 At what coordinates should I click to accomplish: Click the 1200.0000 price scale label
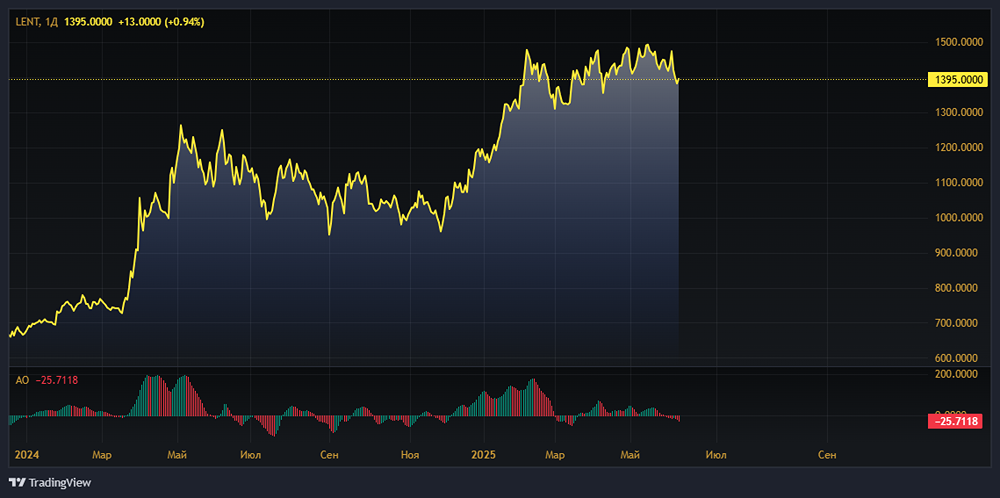(957, 148)
